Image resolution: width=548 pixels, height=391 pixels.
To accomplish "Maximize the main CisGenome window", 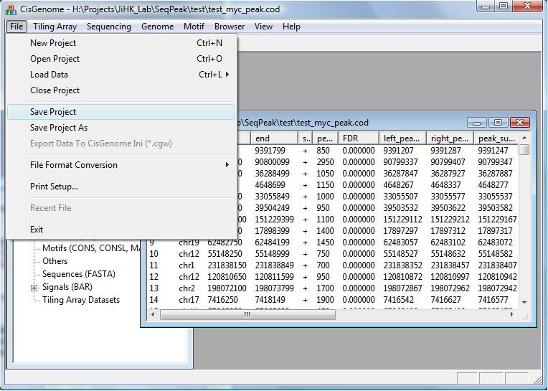I will tap(504, 6).
